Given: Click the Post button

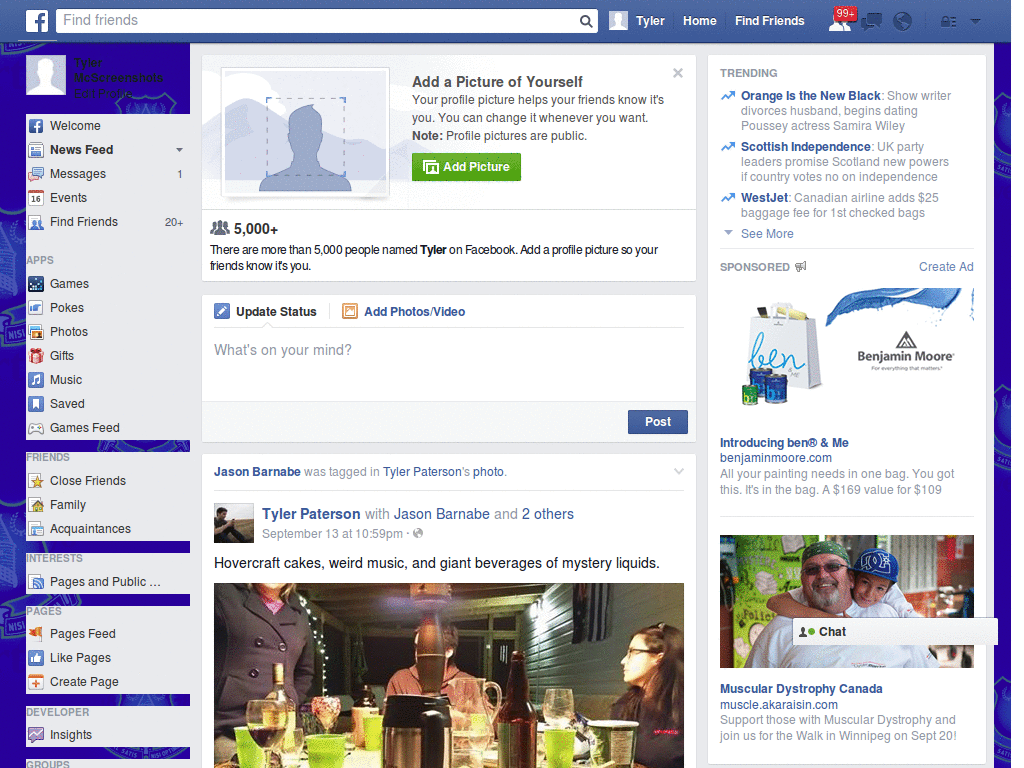Looking at the screenshot, I should (658, 422).
